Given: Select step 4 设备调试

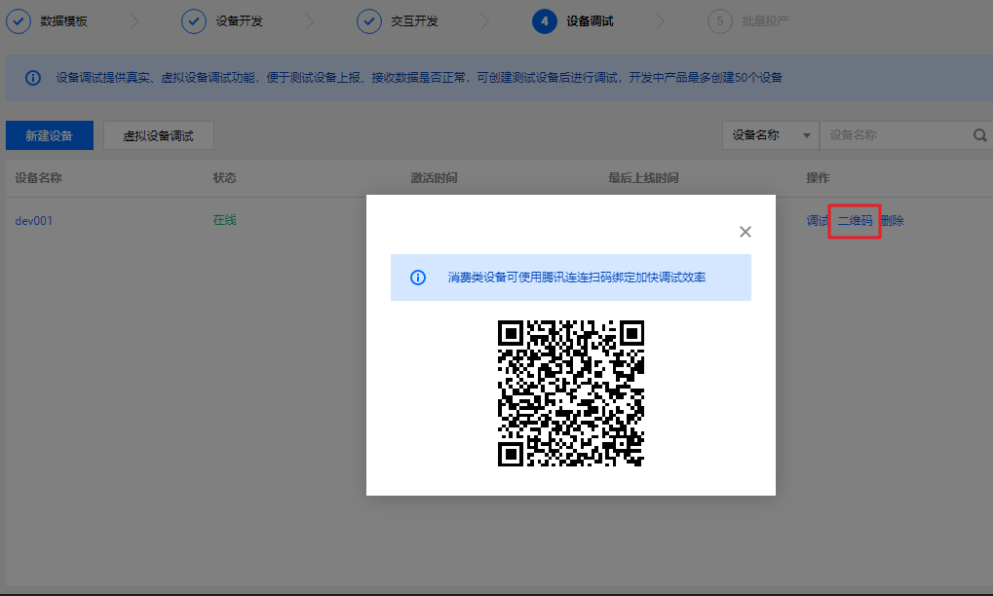Looking at the screenshot, I should pyautogui.click(x=573, y=22).
